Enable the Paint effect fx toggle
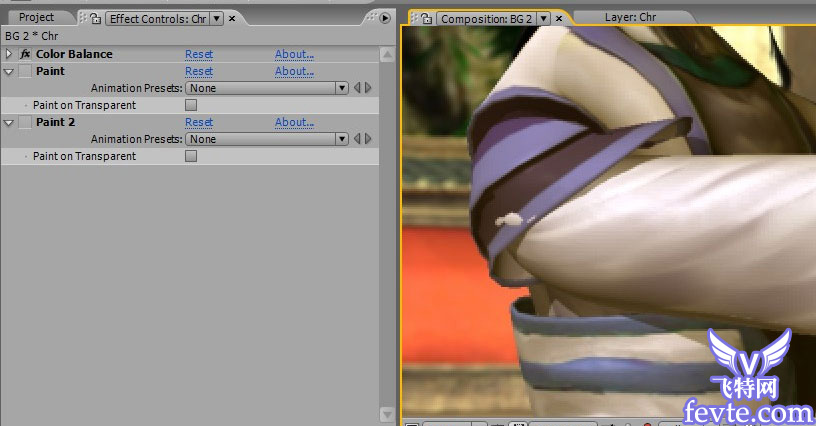The width and height of the screenshot is (816, 426). pos(25,71)
